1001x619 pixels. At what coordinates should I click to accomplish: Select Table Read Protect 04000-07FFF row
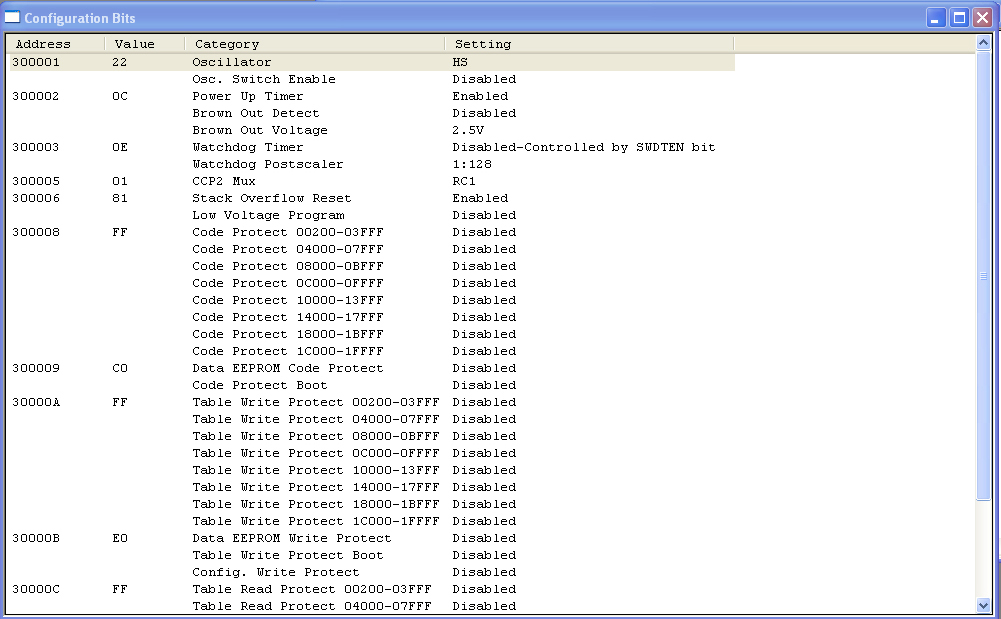[x=372, y=606]
